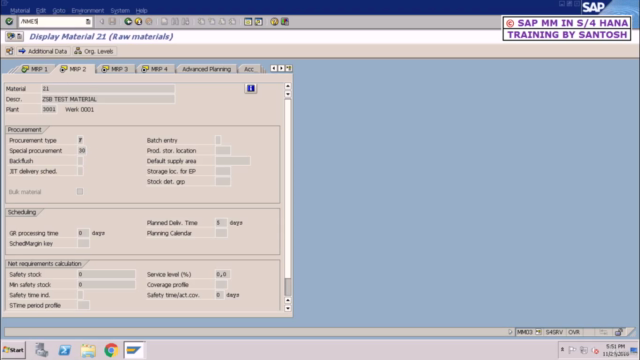Viewport: 640px width, 360px height.
Task: Click the Additional Data button
Action: point(43,51)
